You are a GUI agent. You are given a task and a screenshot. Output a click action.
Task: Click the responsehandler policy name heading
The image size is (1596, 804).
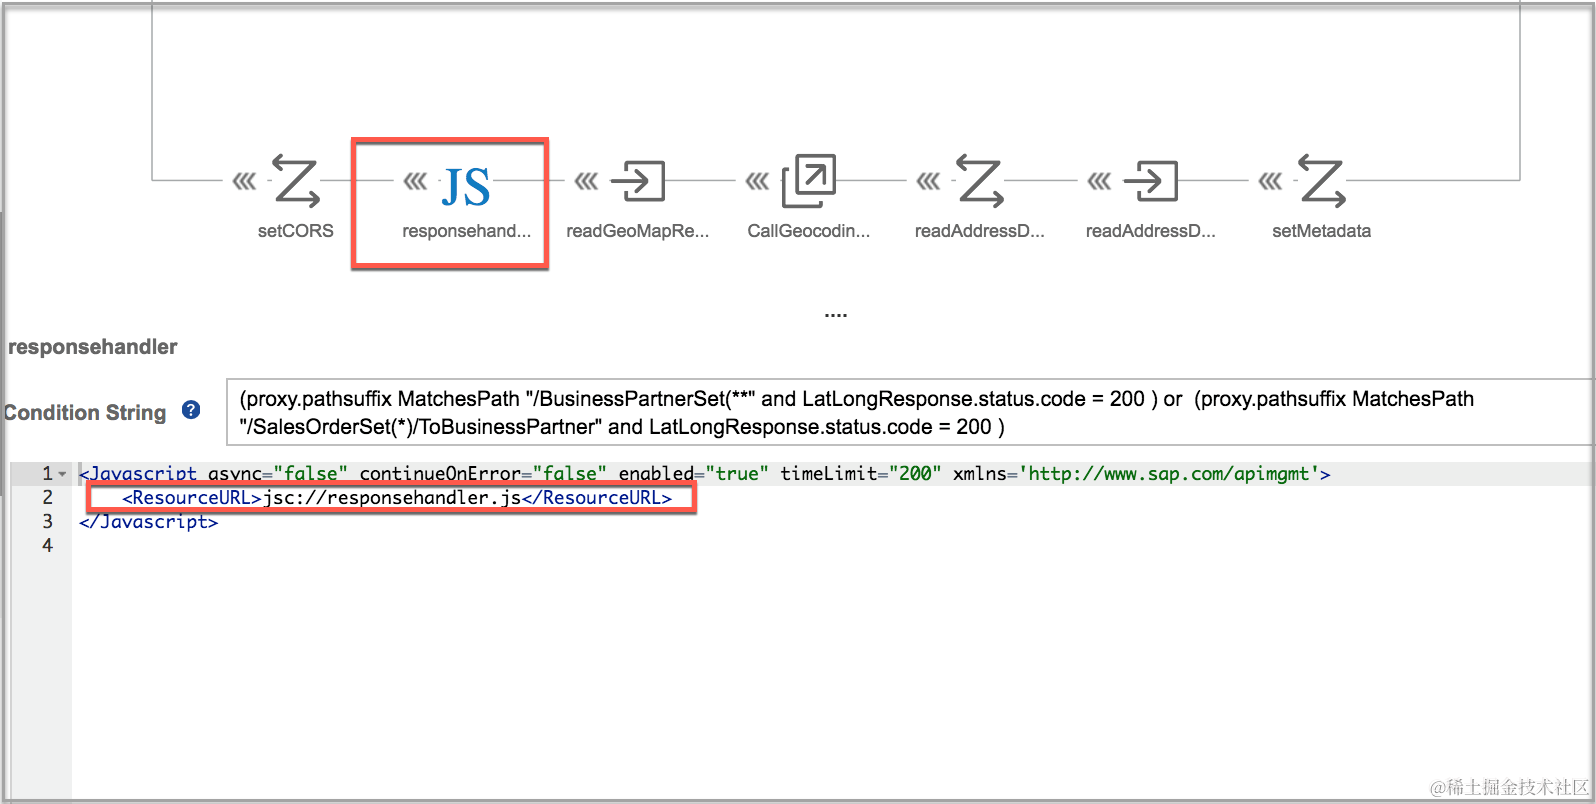(92, 347)
